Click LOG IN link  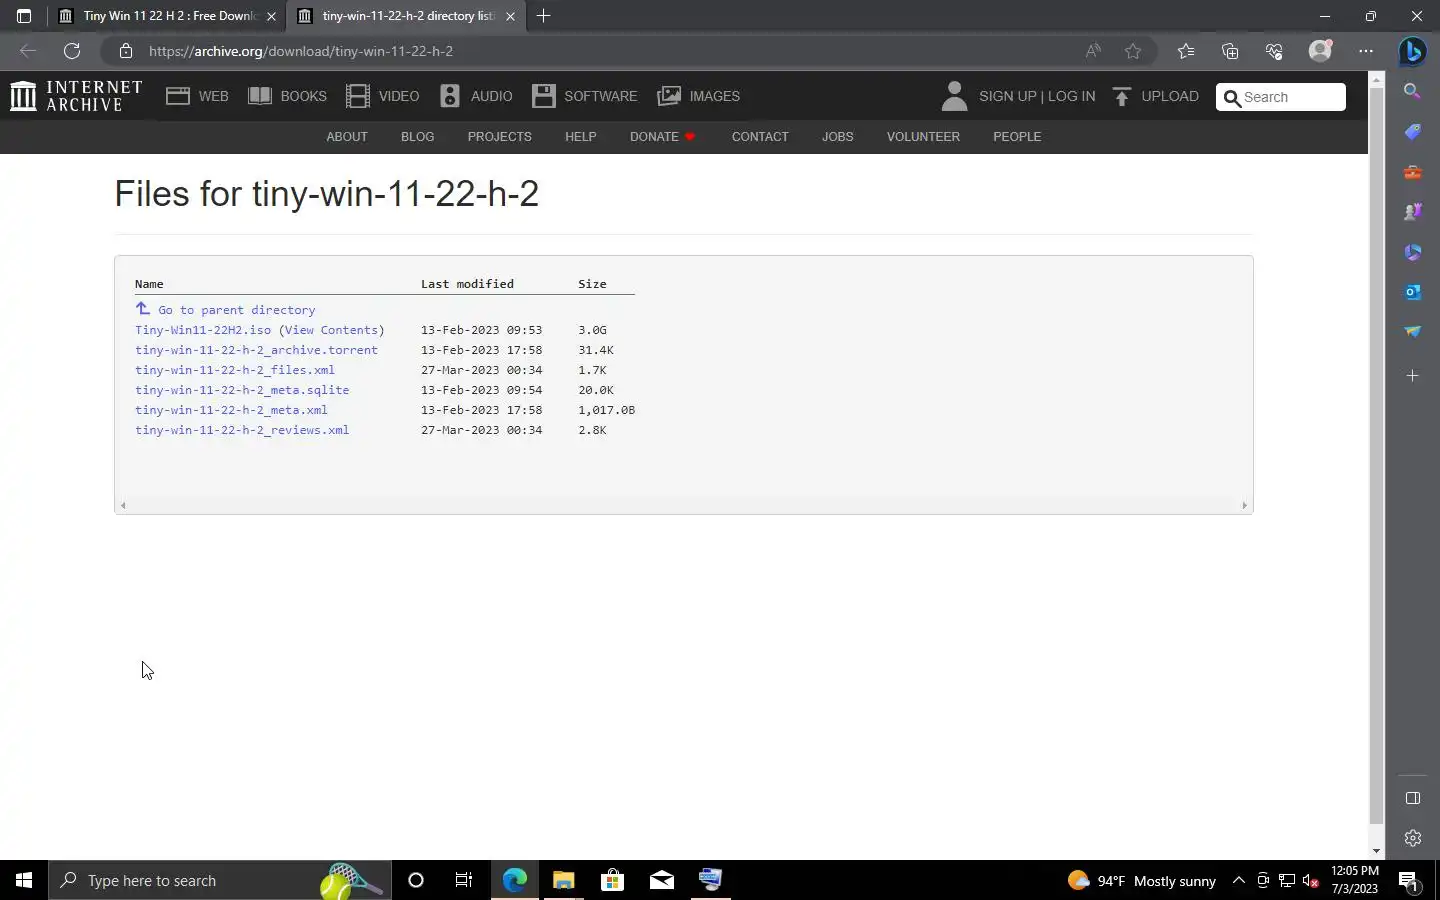pyautogui.click(x=1072, y=96)
